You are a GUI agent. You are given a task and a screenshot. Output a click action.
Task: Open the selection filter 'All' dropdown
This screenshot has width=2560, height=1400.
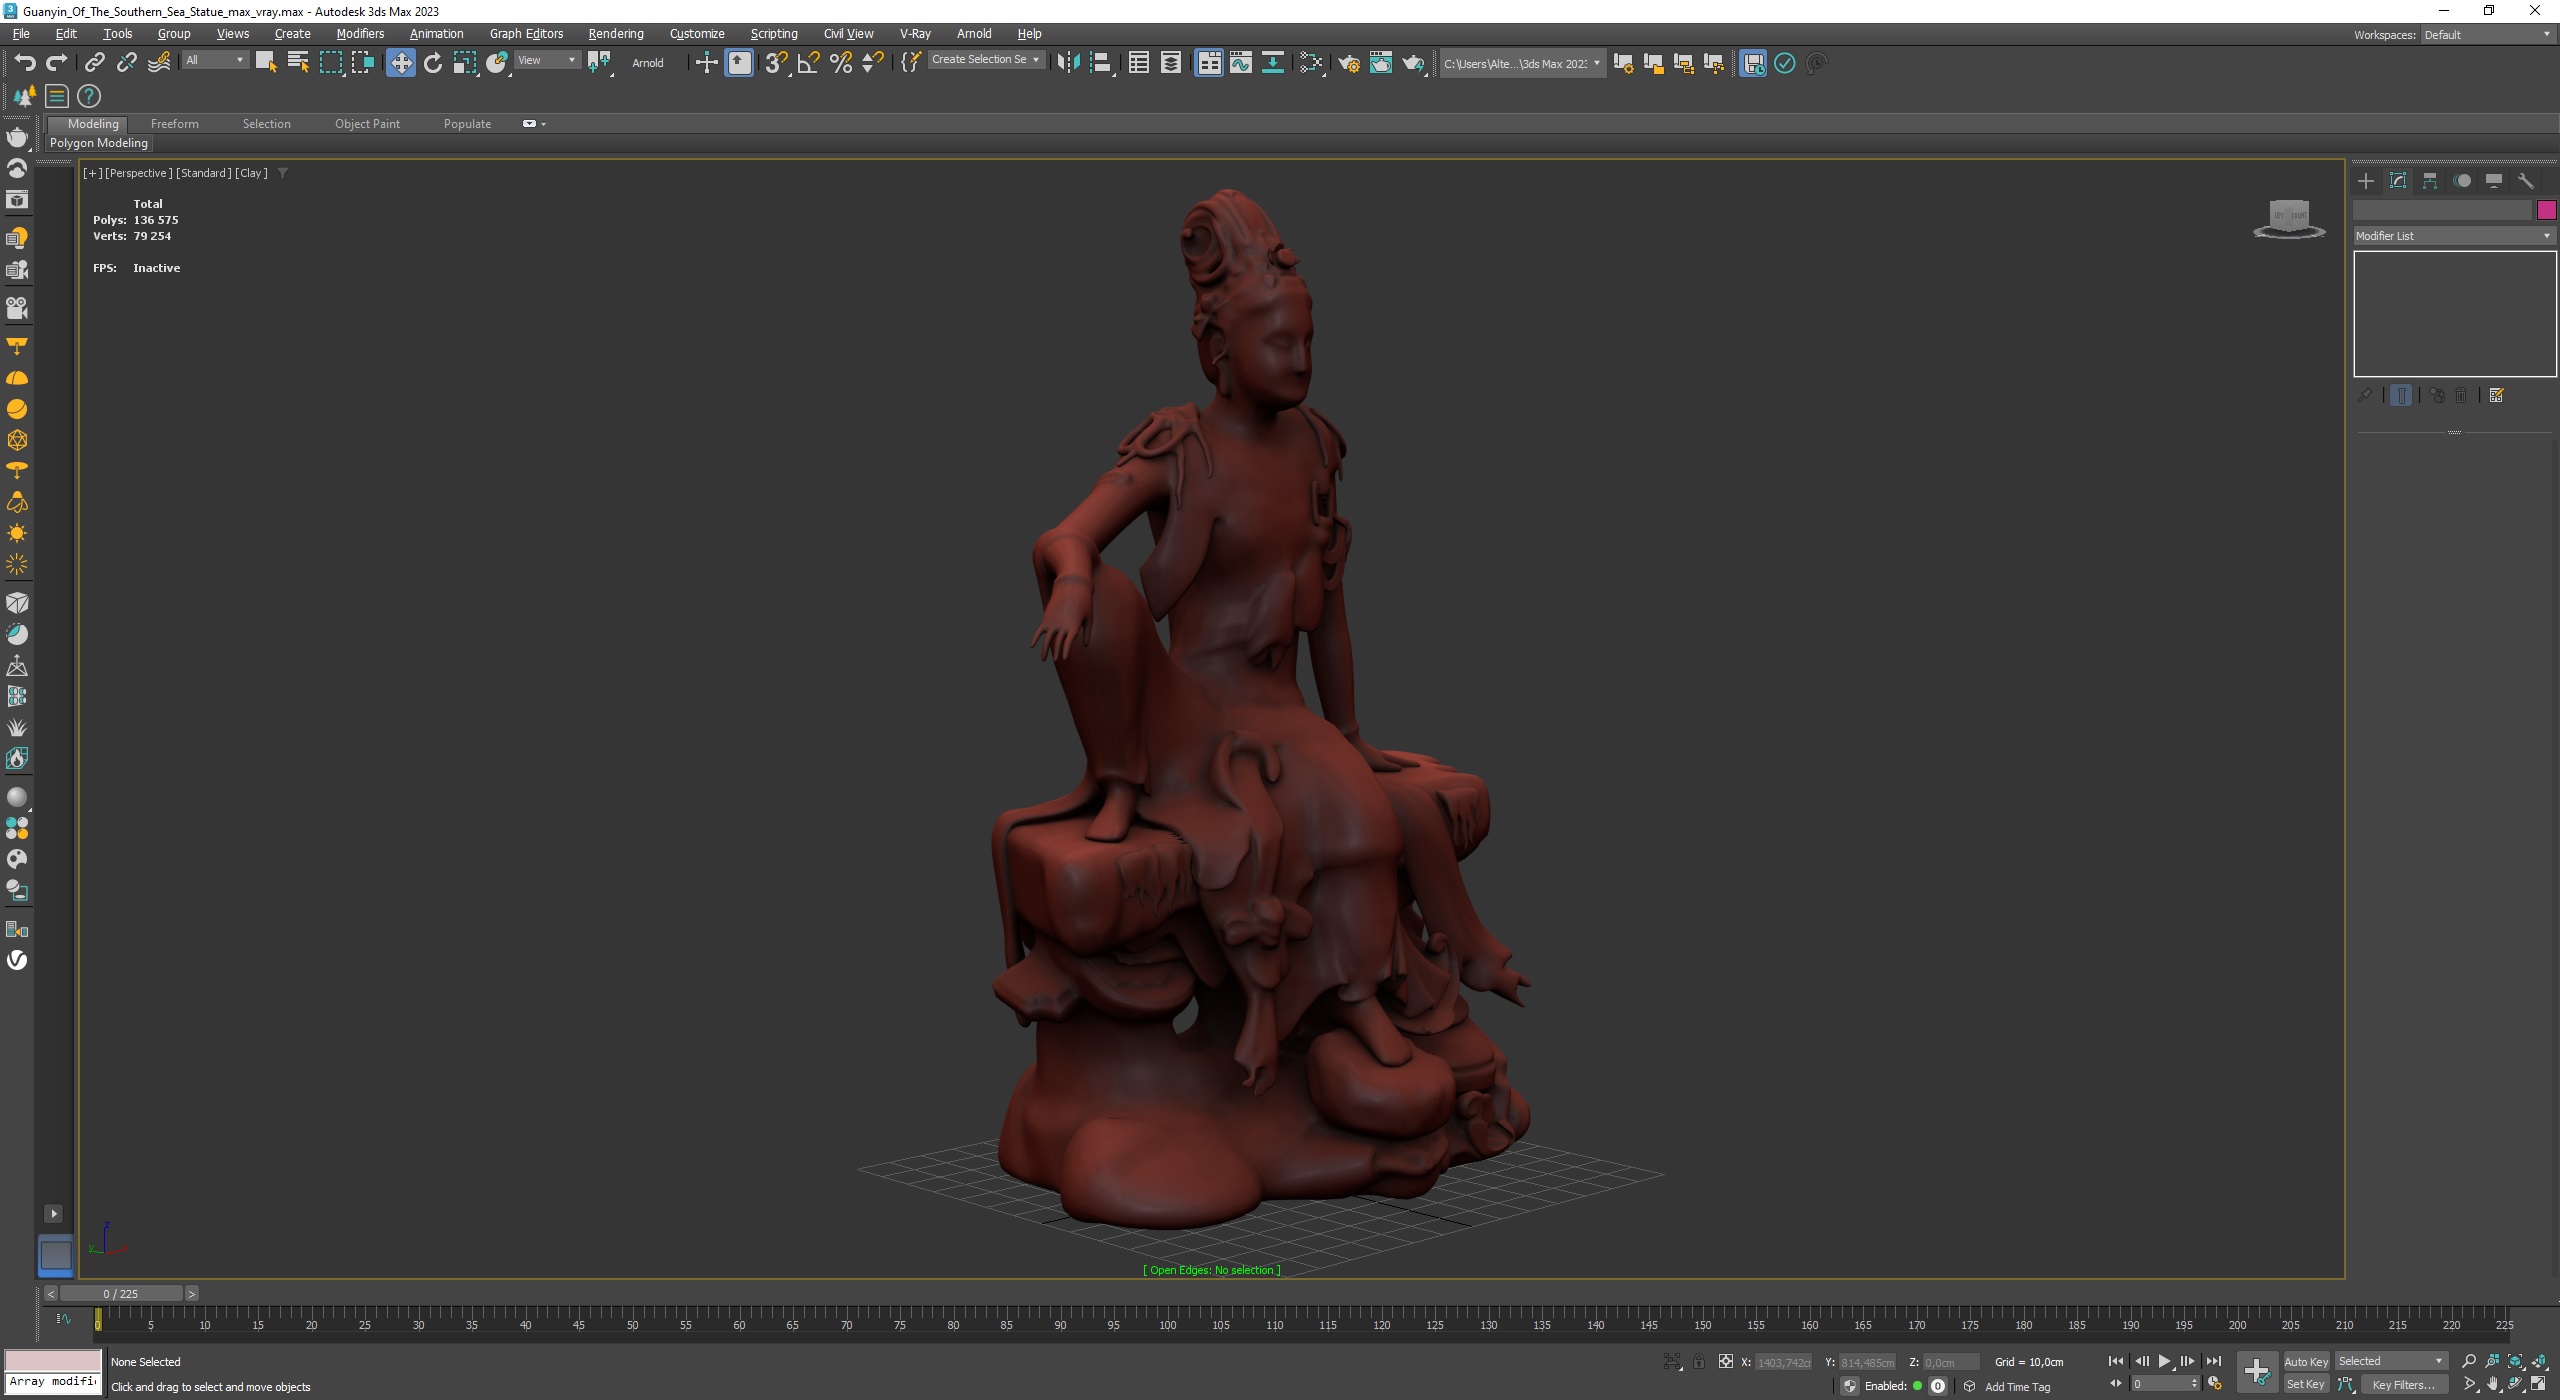(214, 60)
